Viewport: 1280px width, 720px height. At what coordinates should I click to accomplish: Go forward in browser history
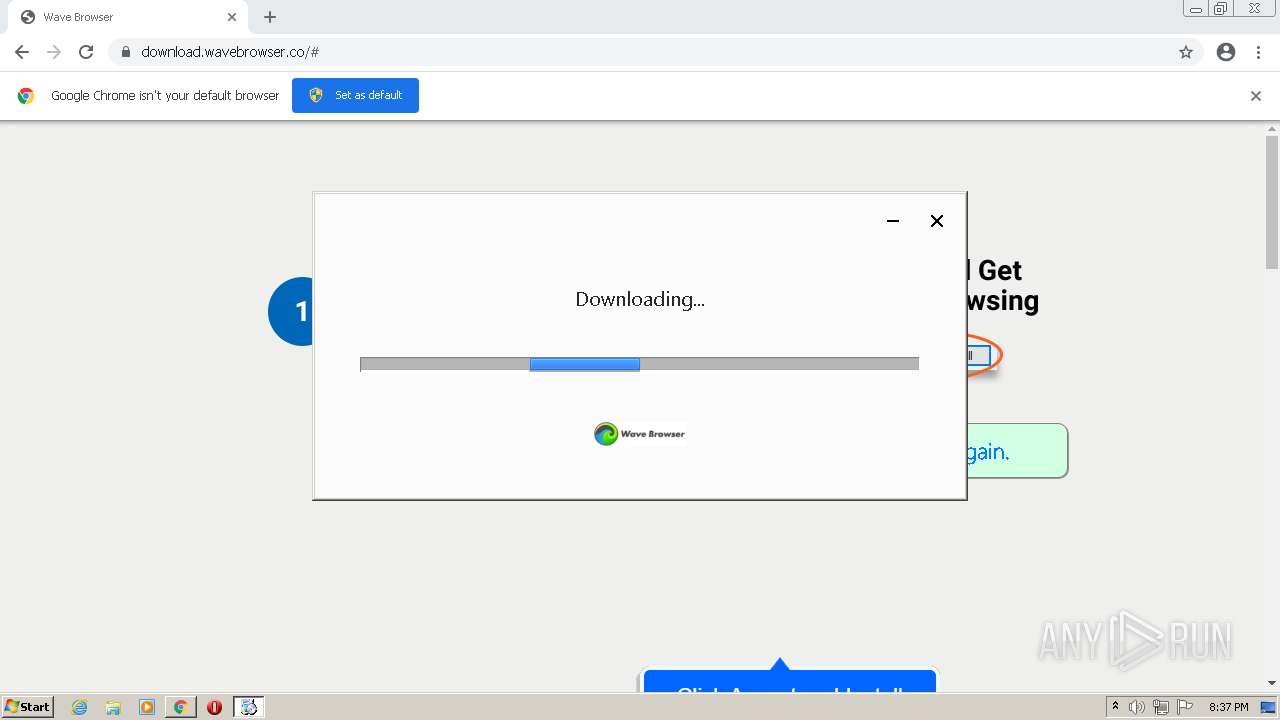pos(54,52)
